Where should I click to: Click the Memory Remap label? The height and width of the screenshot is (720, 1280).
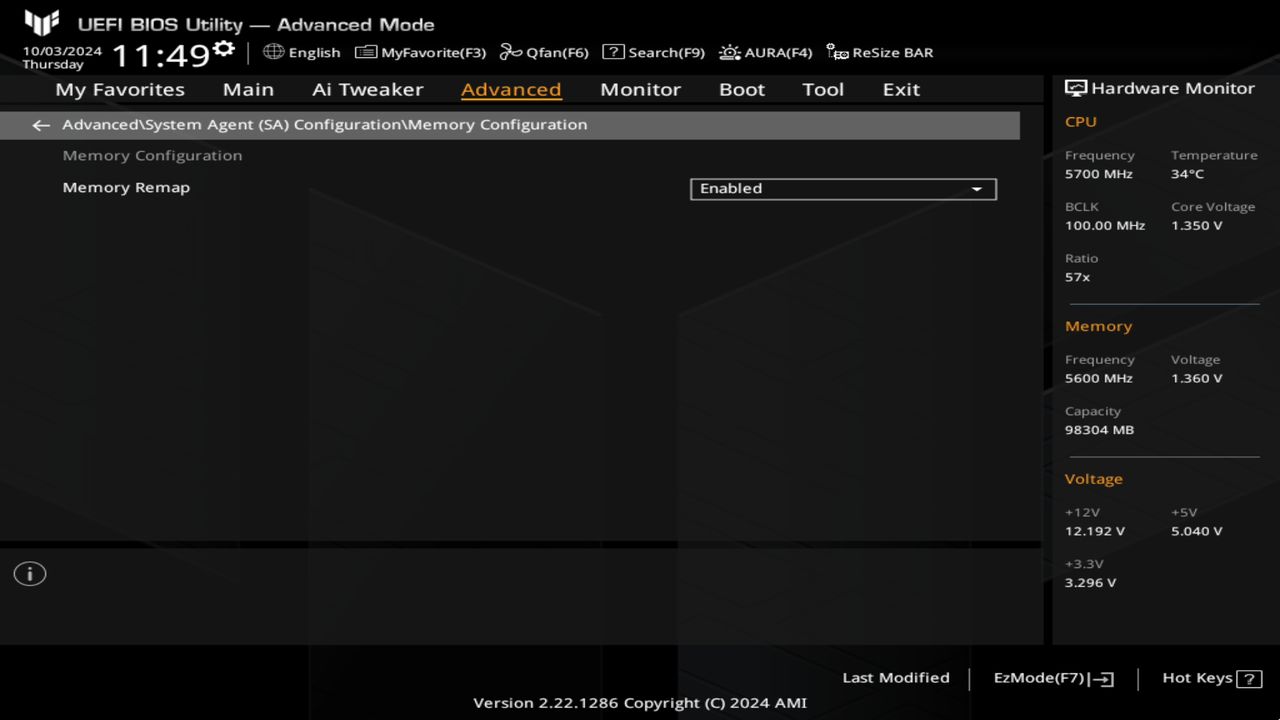pos(126,187)
